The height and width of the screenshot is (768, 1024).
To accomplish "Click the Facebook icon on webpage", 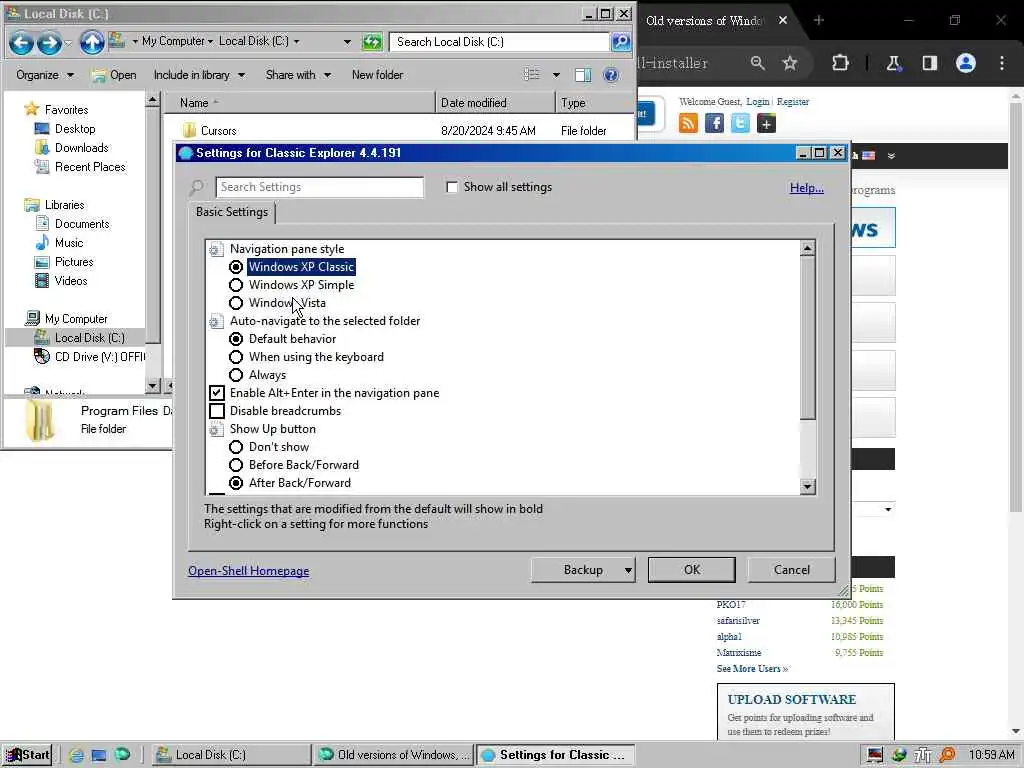I will [714, 123].
